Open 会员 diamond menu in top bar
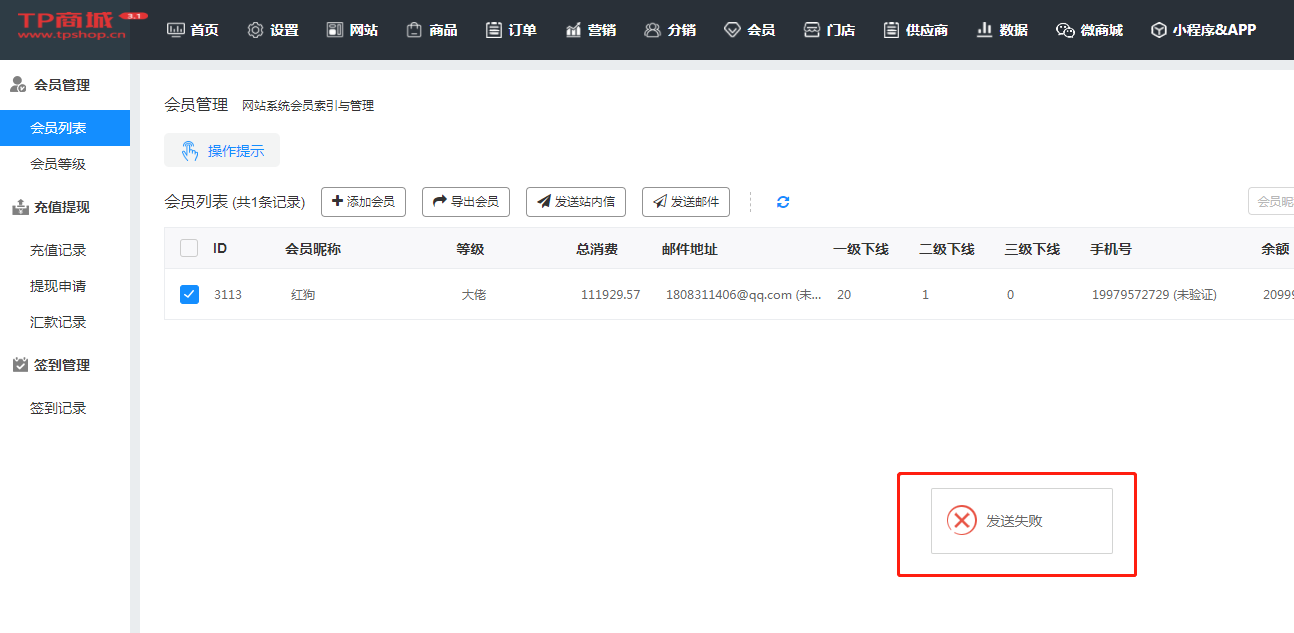This screenshot has width=1294, height=633. (749, 30)
